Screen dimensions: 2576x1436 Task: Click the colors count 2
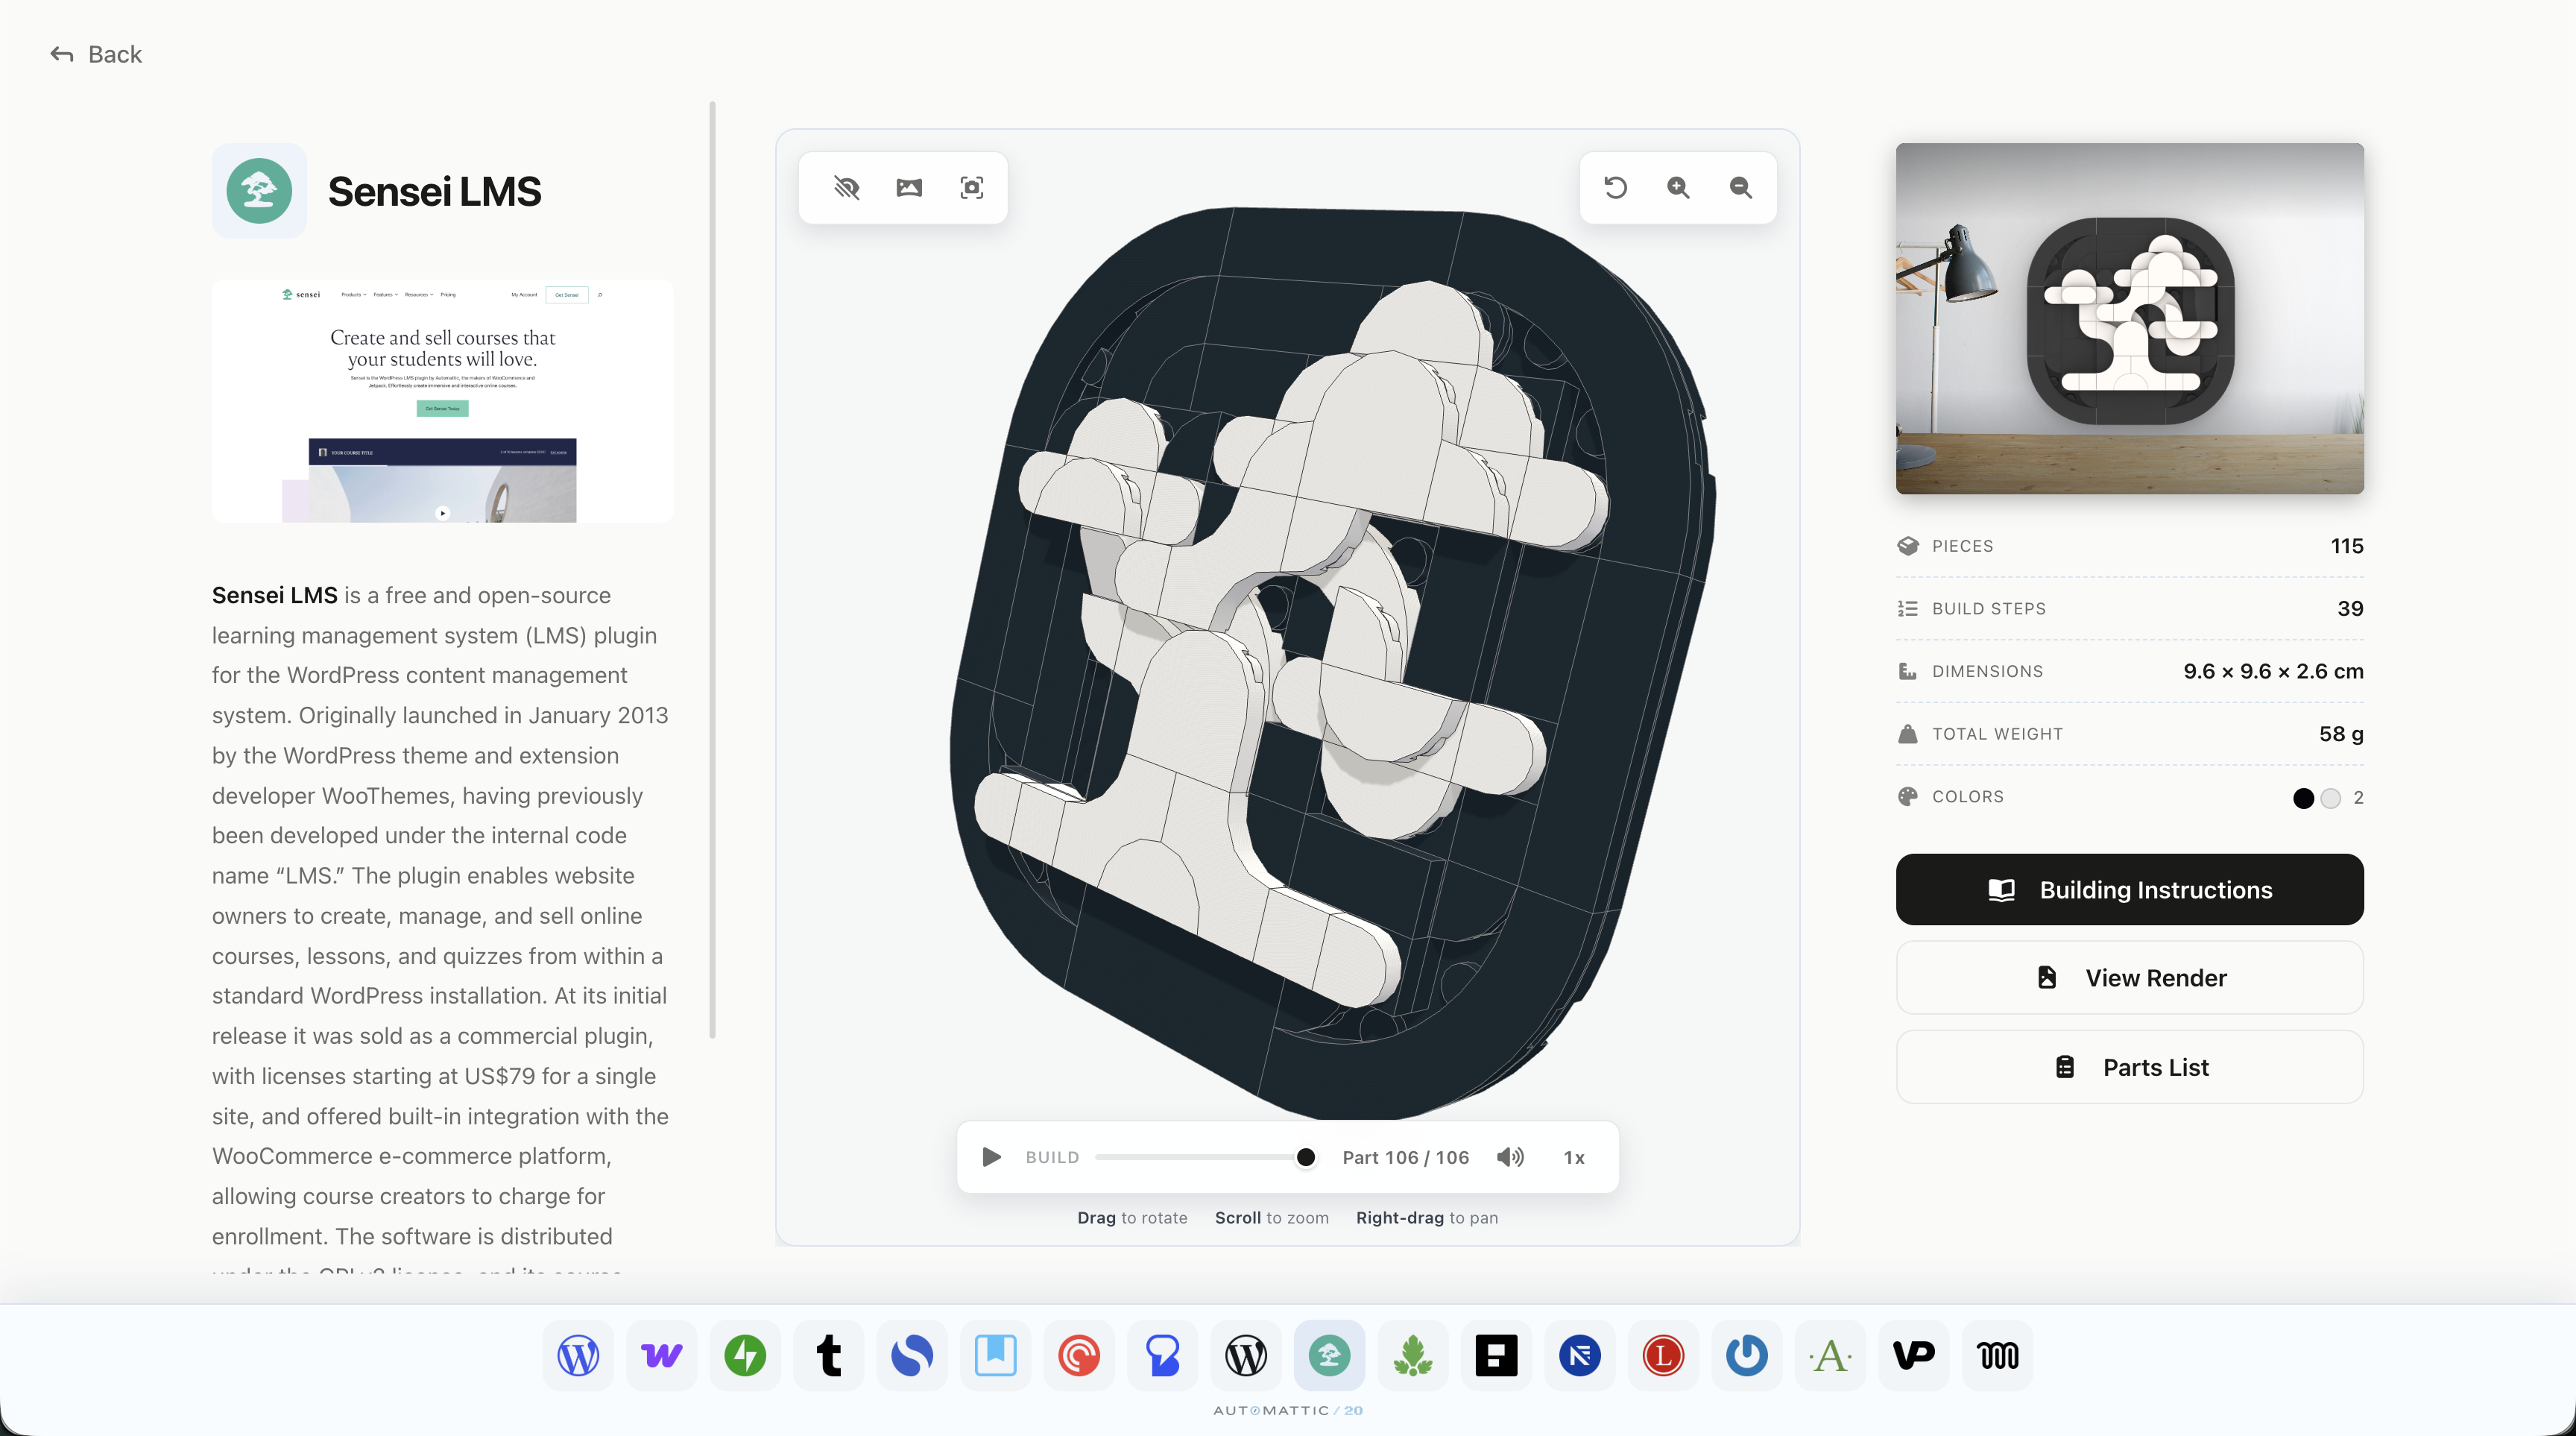pos(2358,798)
